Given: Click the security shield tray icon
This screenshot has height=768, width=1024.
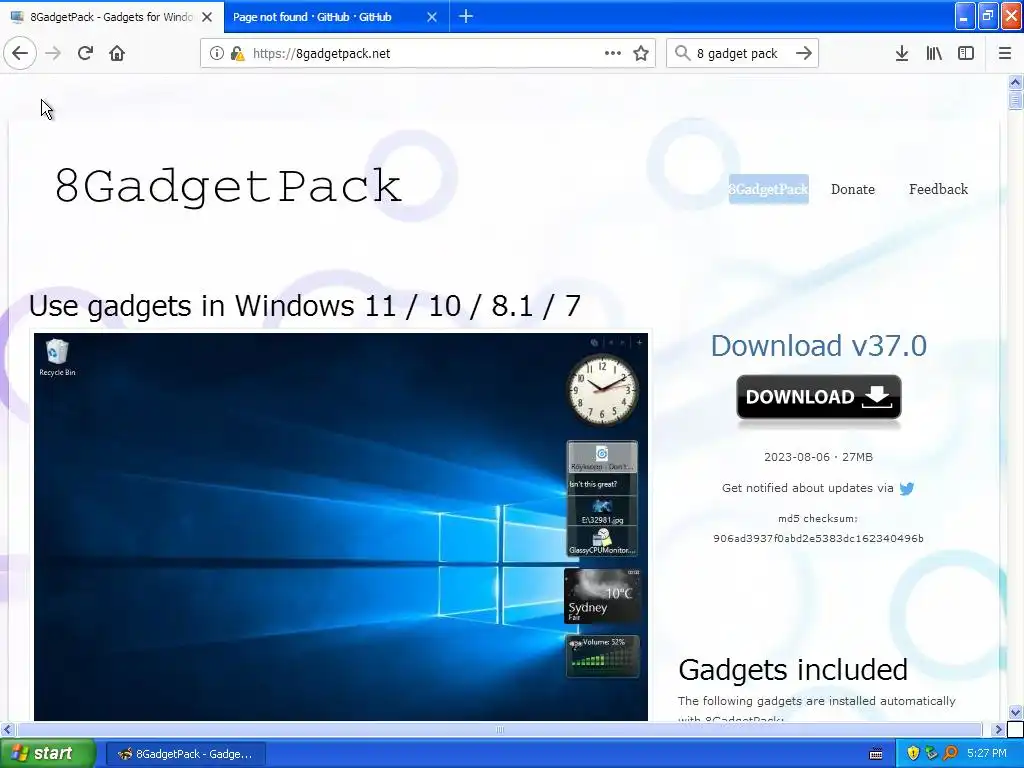Looking at the screenshot, I should (913, 754).
